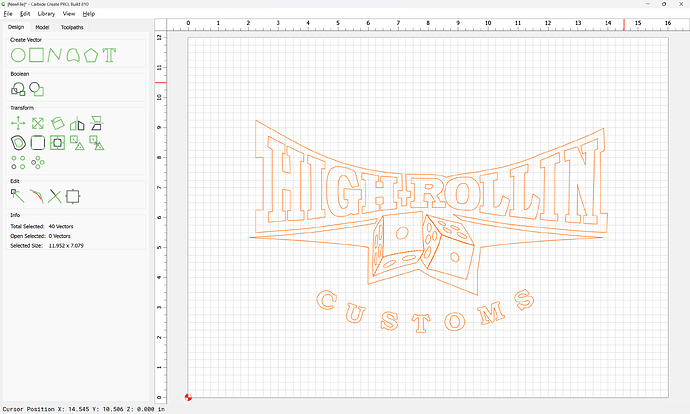Select the Curve drawing tool

73,55
